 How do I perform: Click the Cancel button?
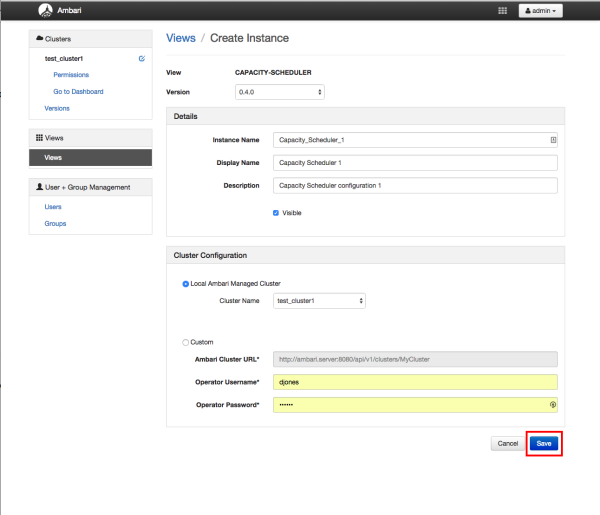pyautogui.click(x=507, y=443)
